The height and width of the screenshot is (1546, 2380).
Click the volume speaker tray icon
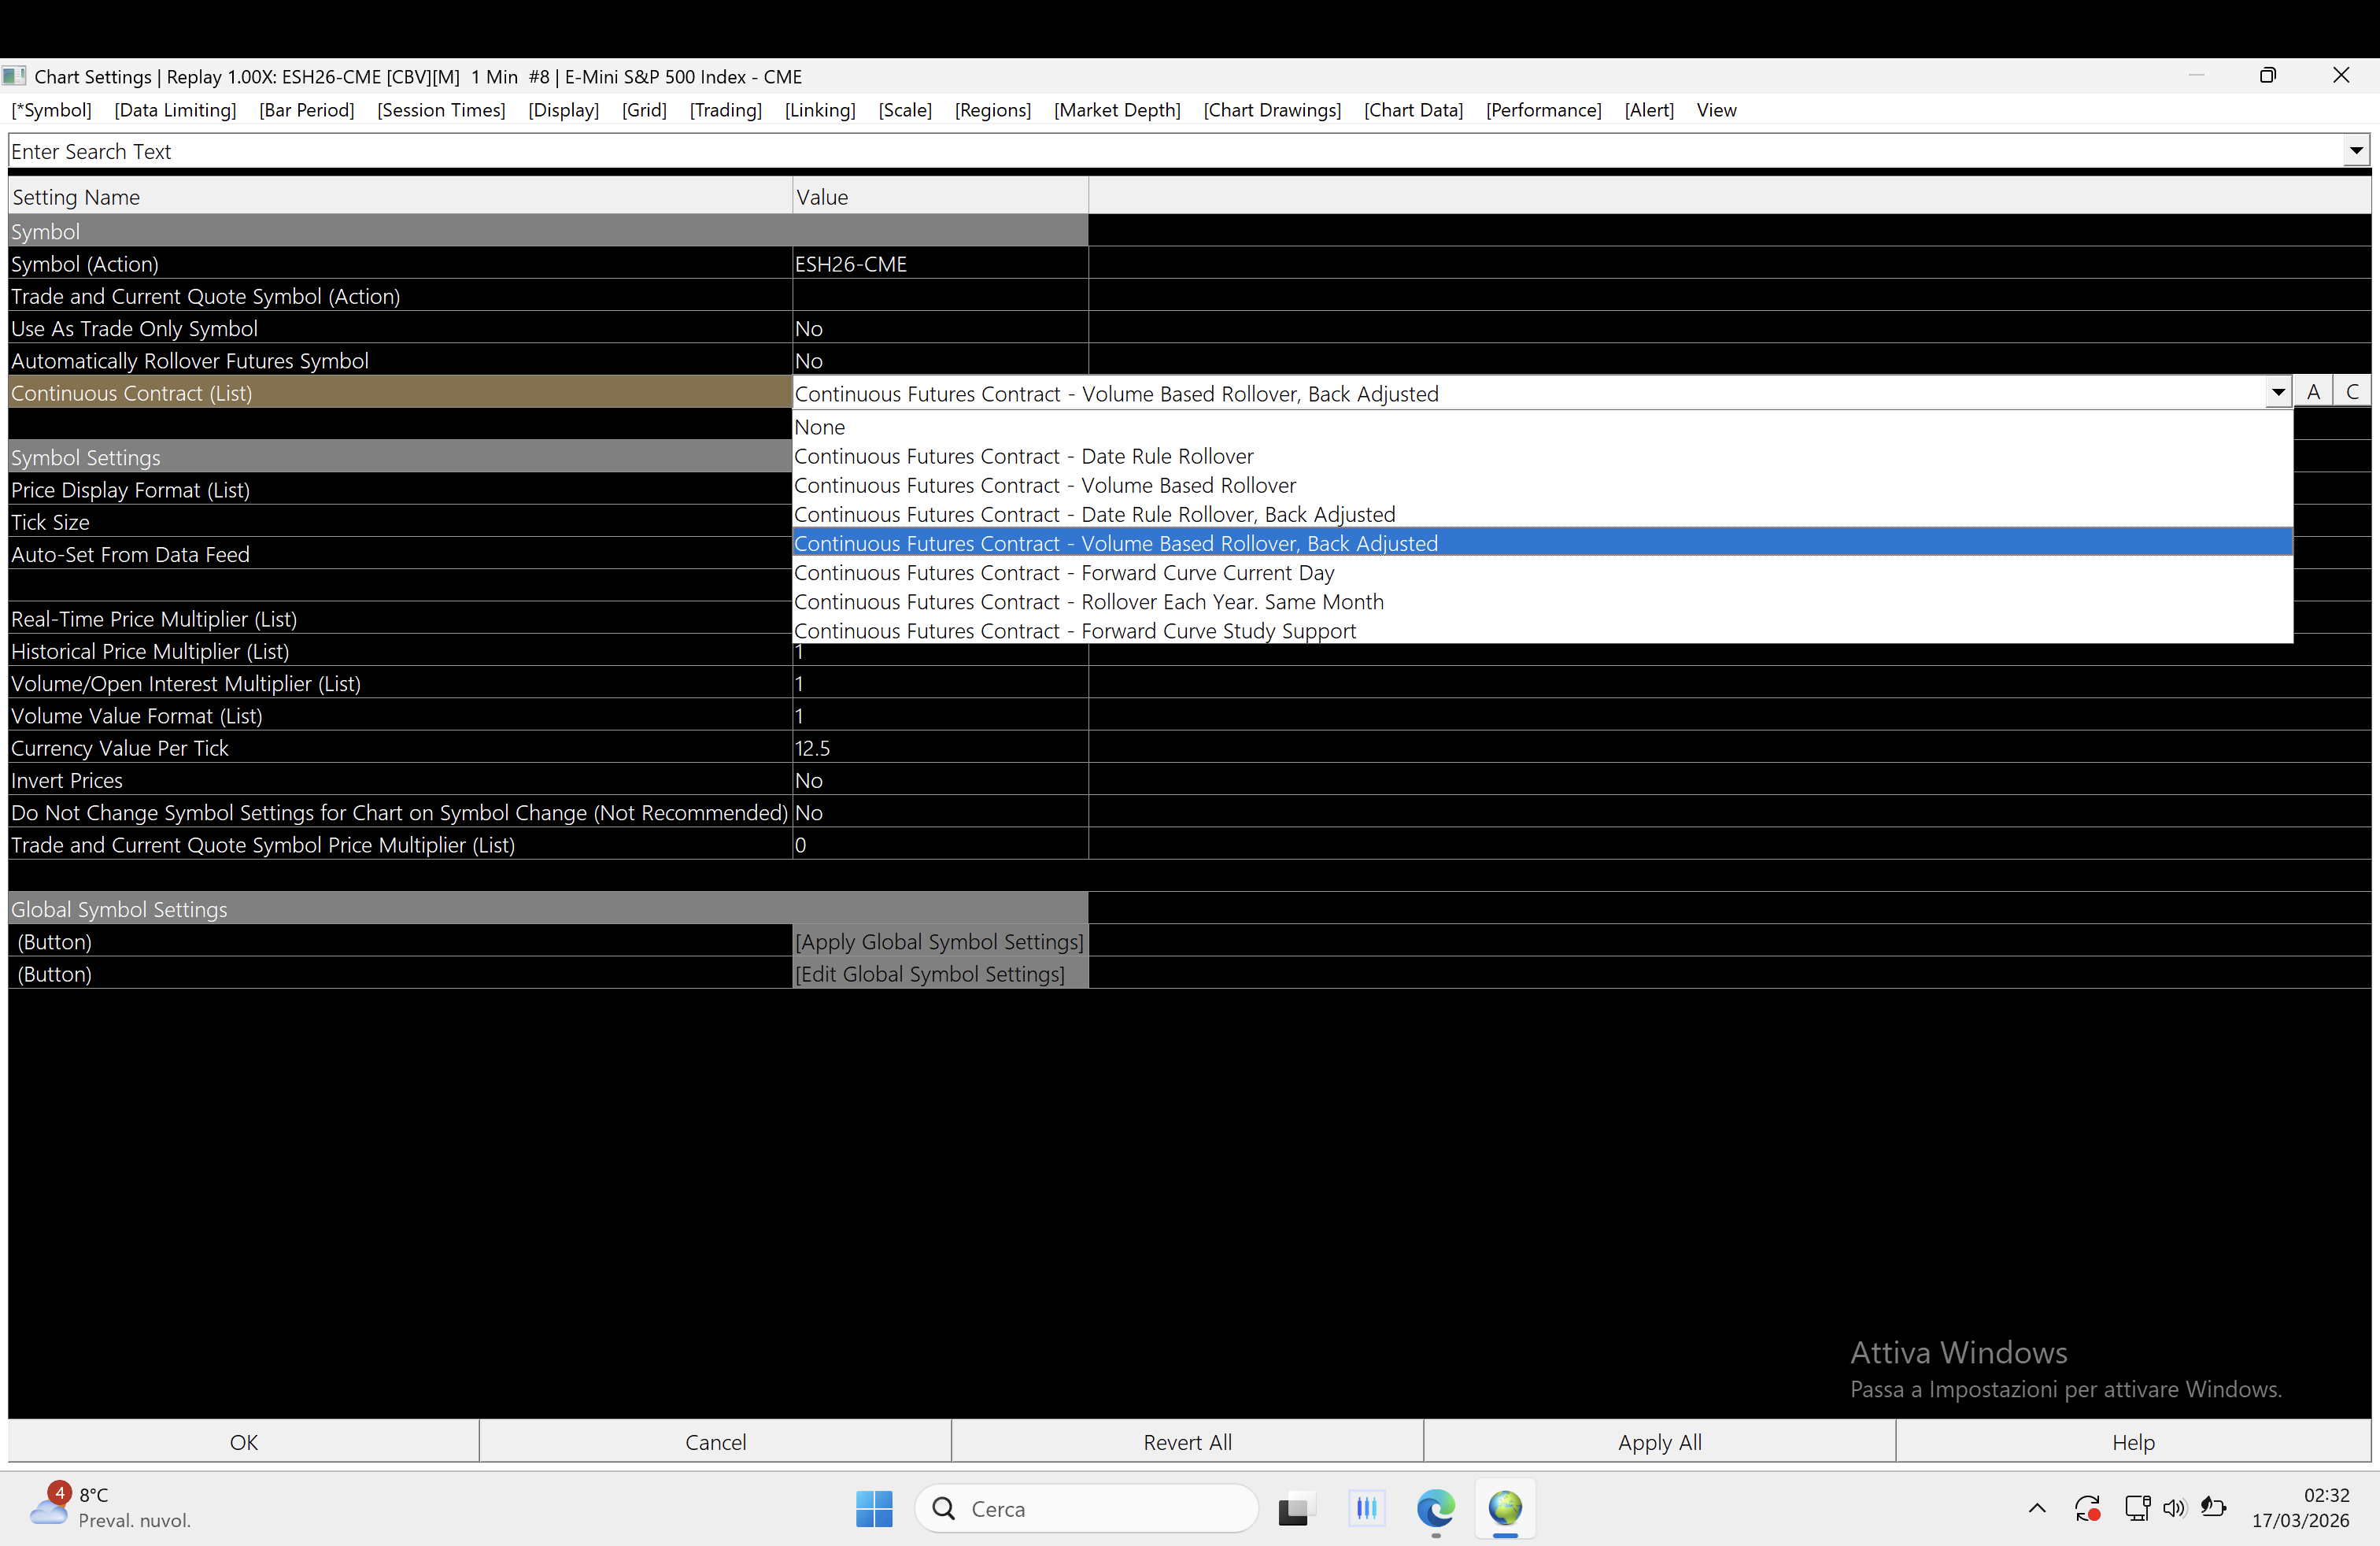click(2174, 1508)
